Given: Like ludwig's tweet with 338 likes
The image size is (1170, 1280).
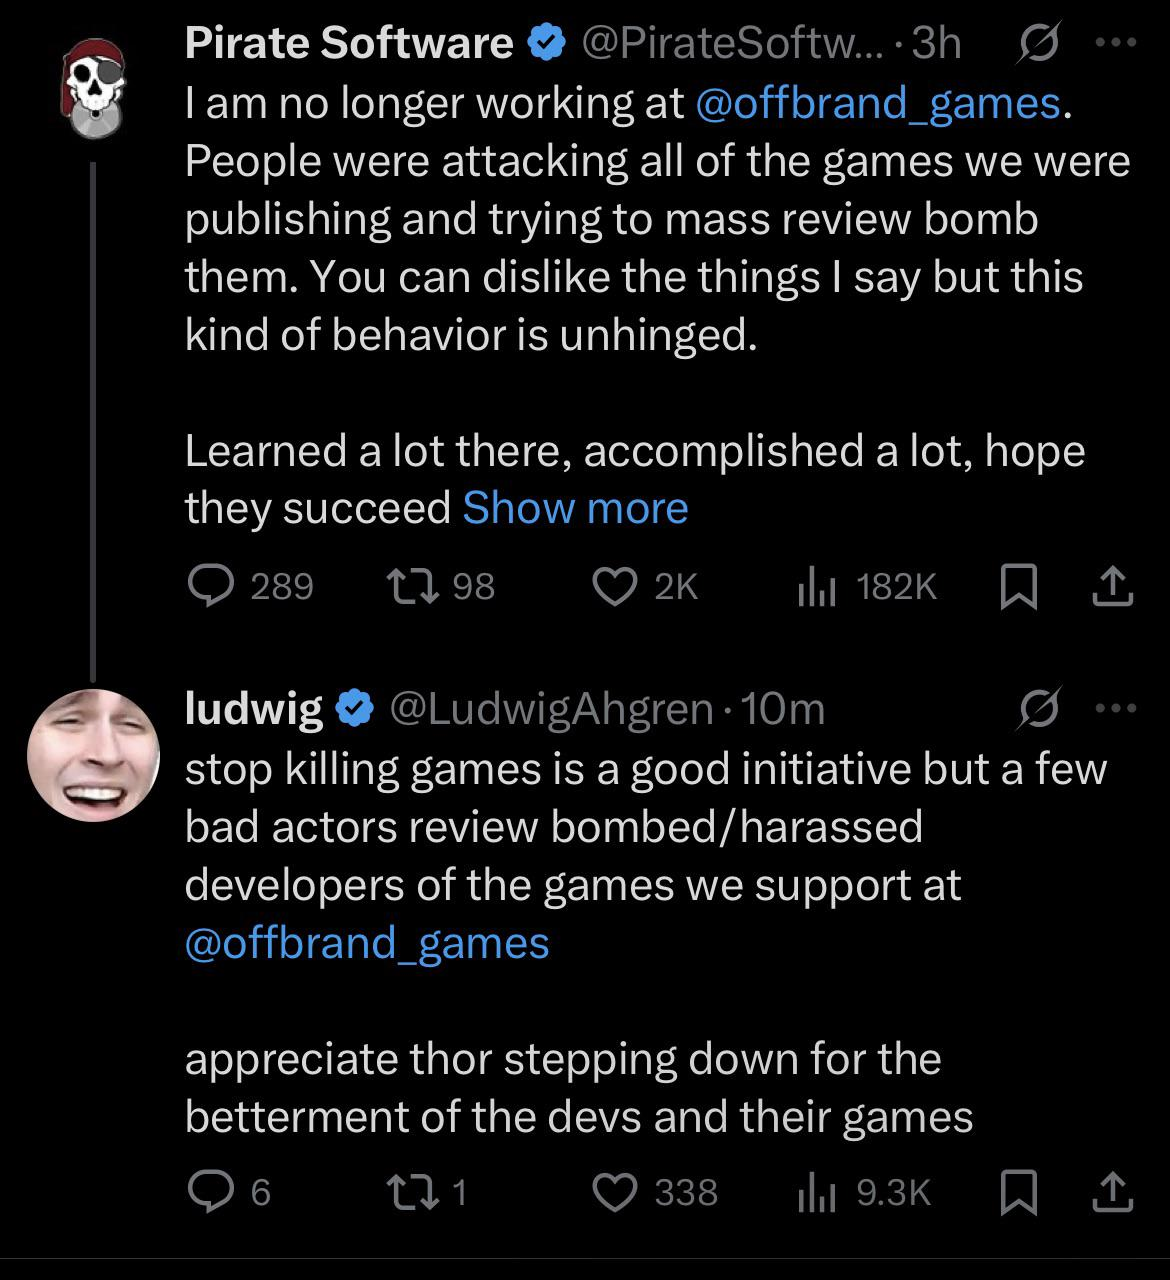Looking at the screenshot, I should 655,1192.
